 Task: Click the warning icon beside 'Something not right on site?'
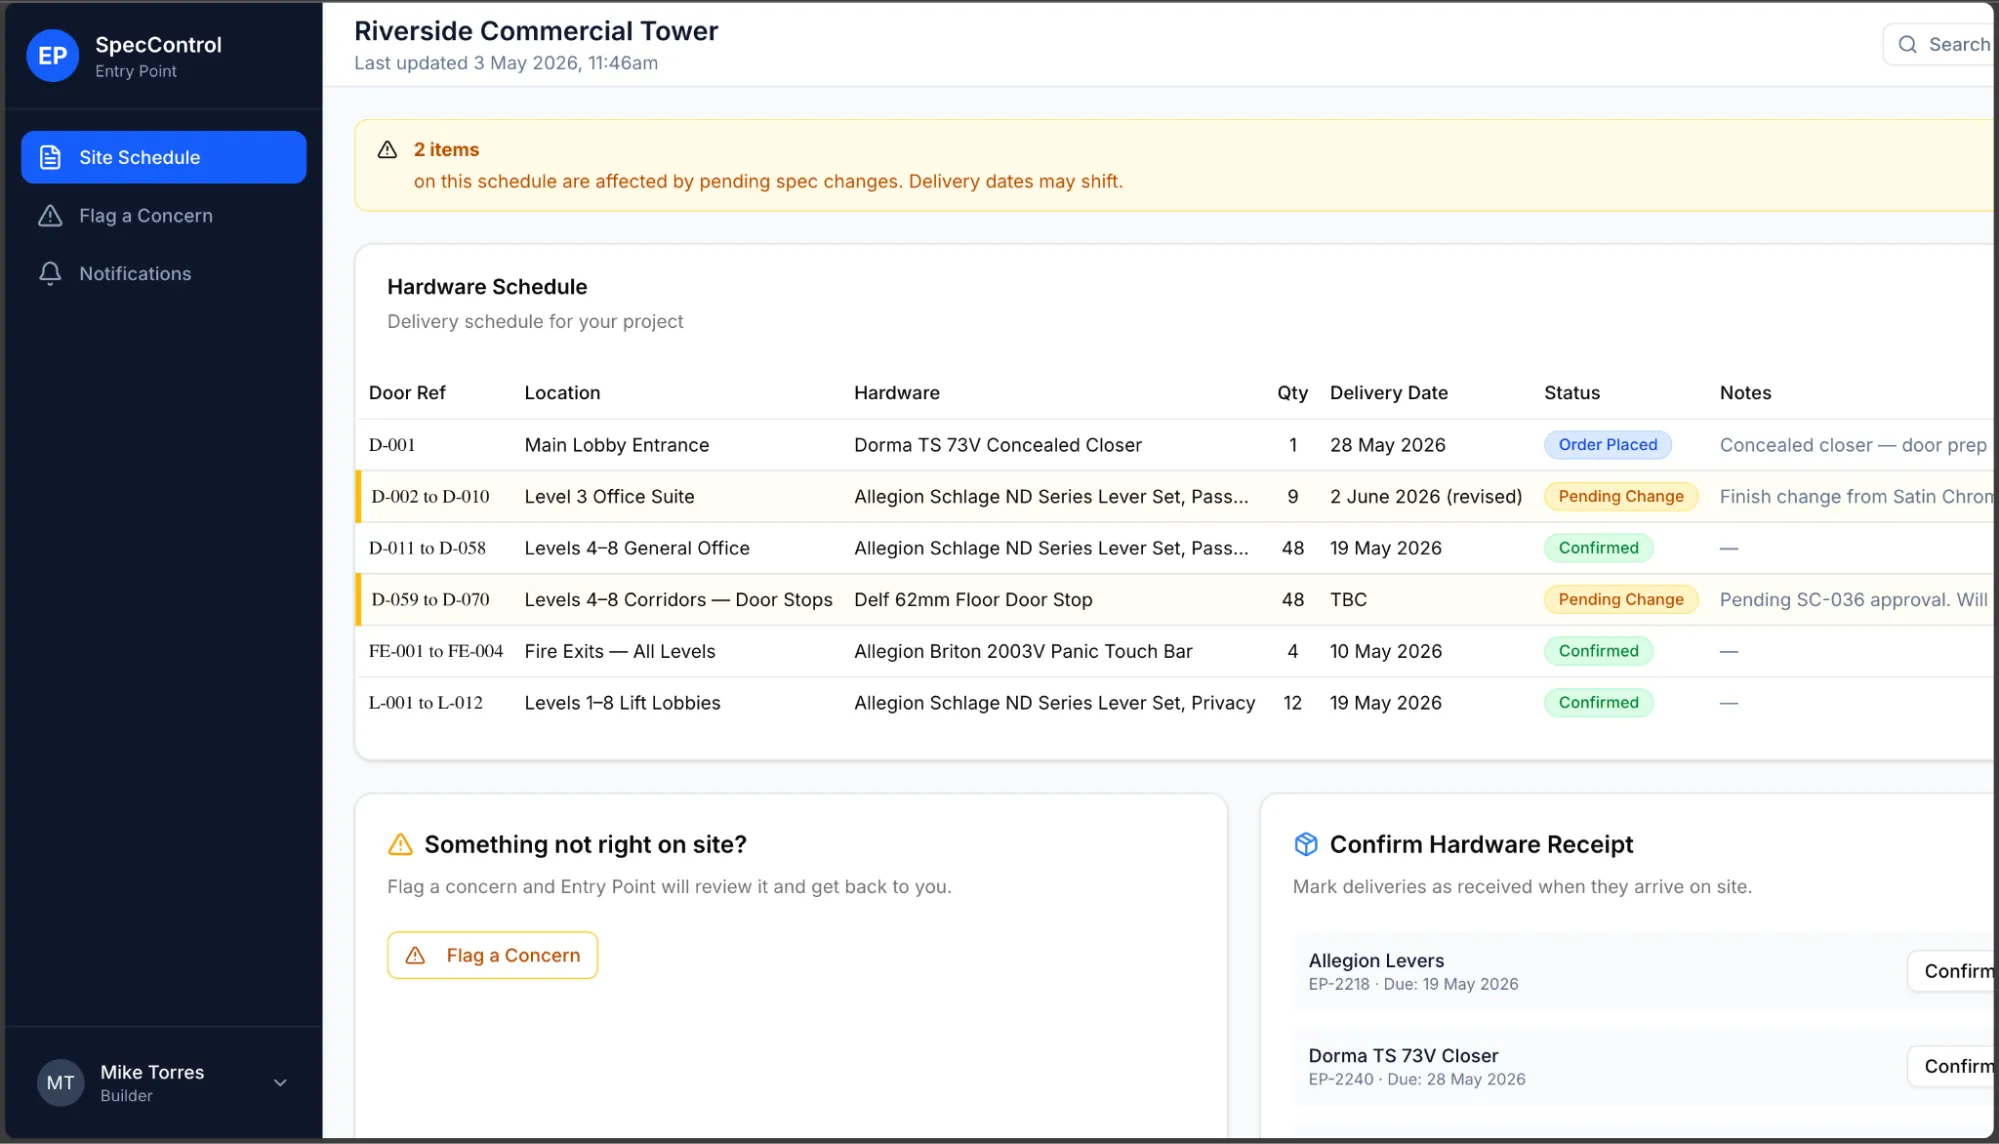(x=400, y=844)
